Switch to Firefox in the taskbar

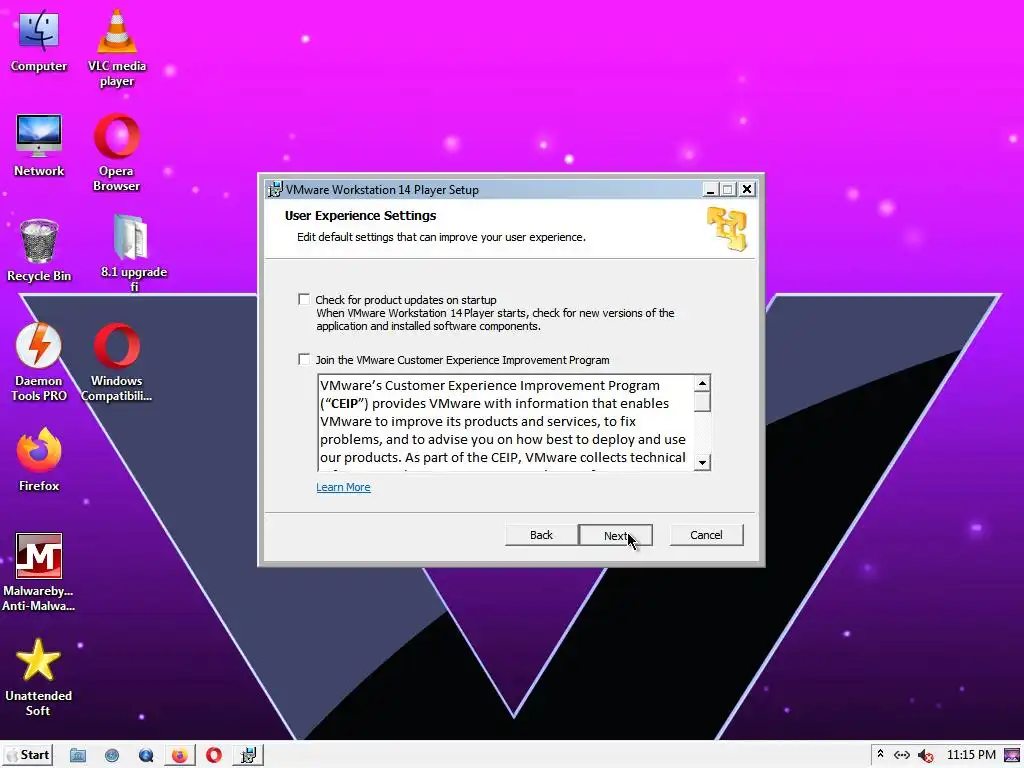click(180, 756)
